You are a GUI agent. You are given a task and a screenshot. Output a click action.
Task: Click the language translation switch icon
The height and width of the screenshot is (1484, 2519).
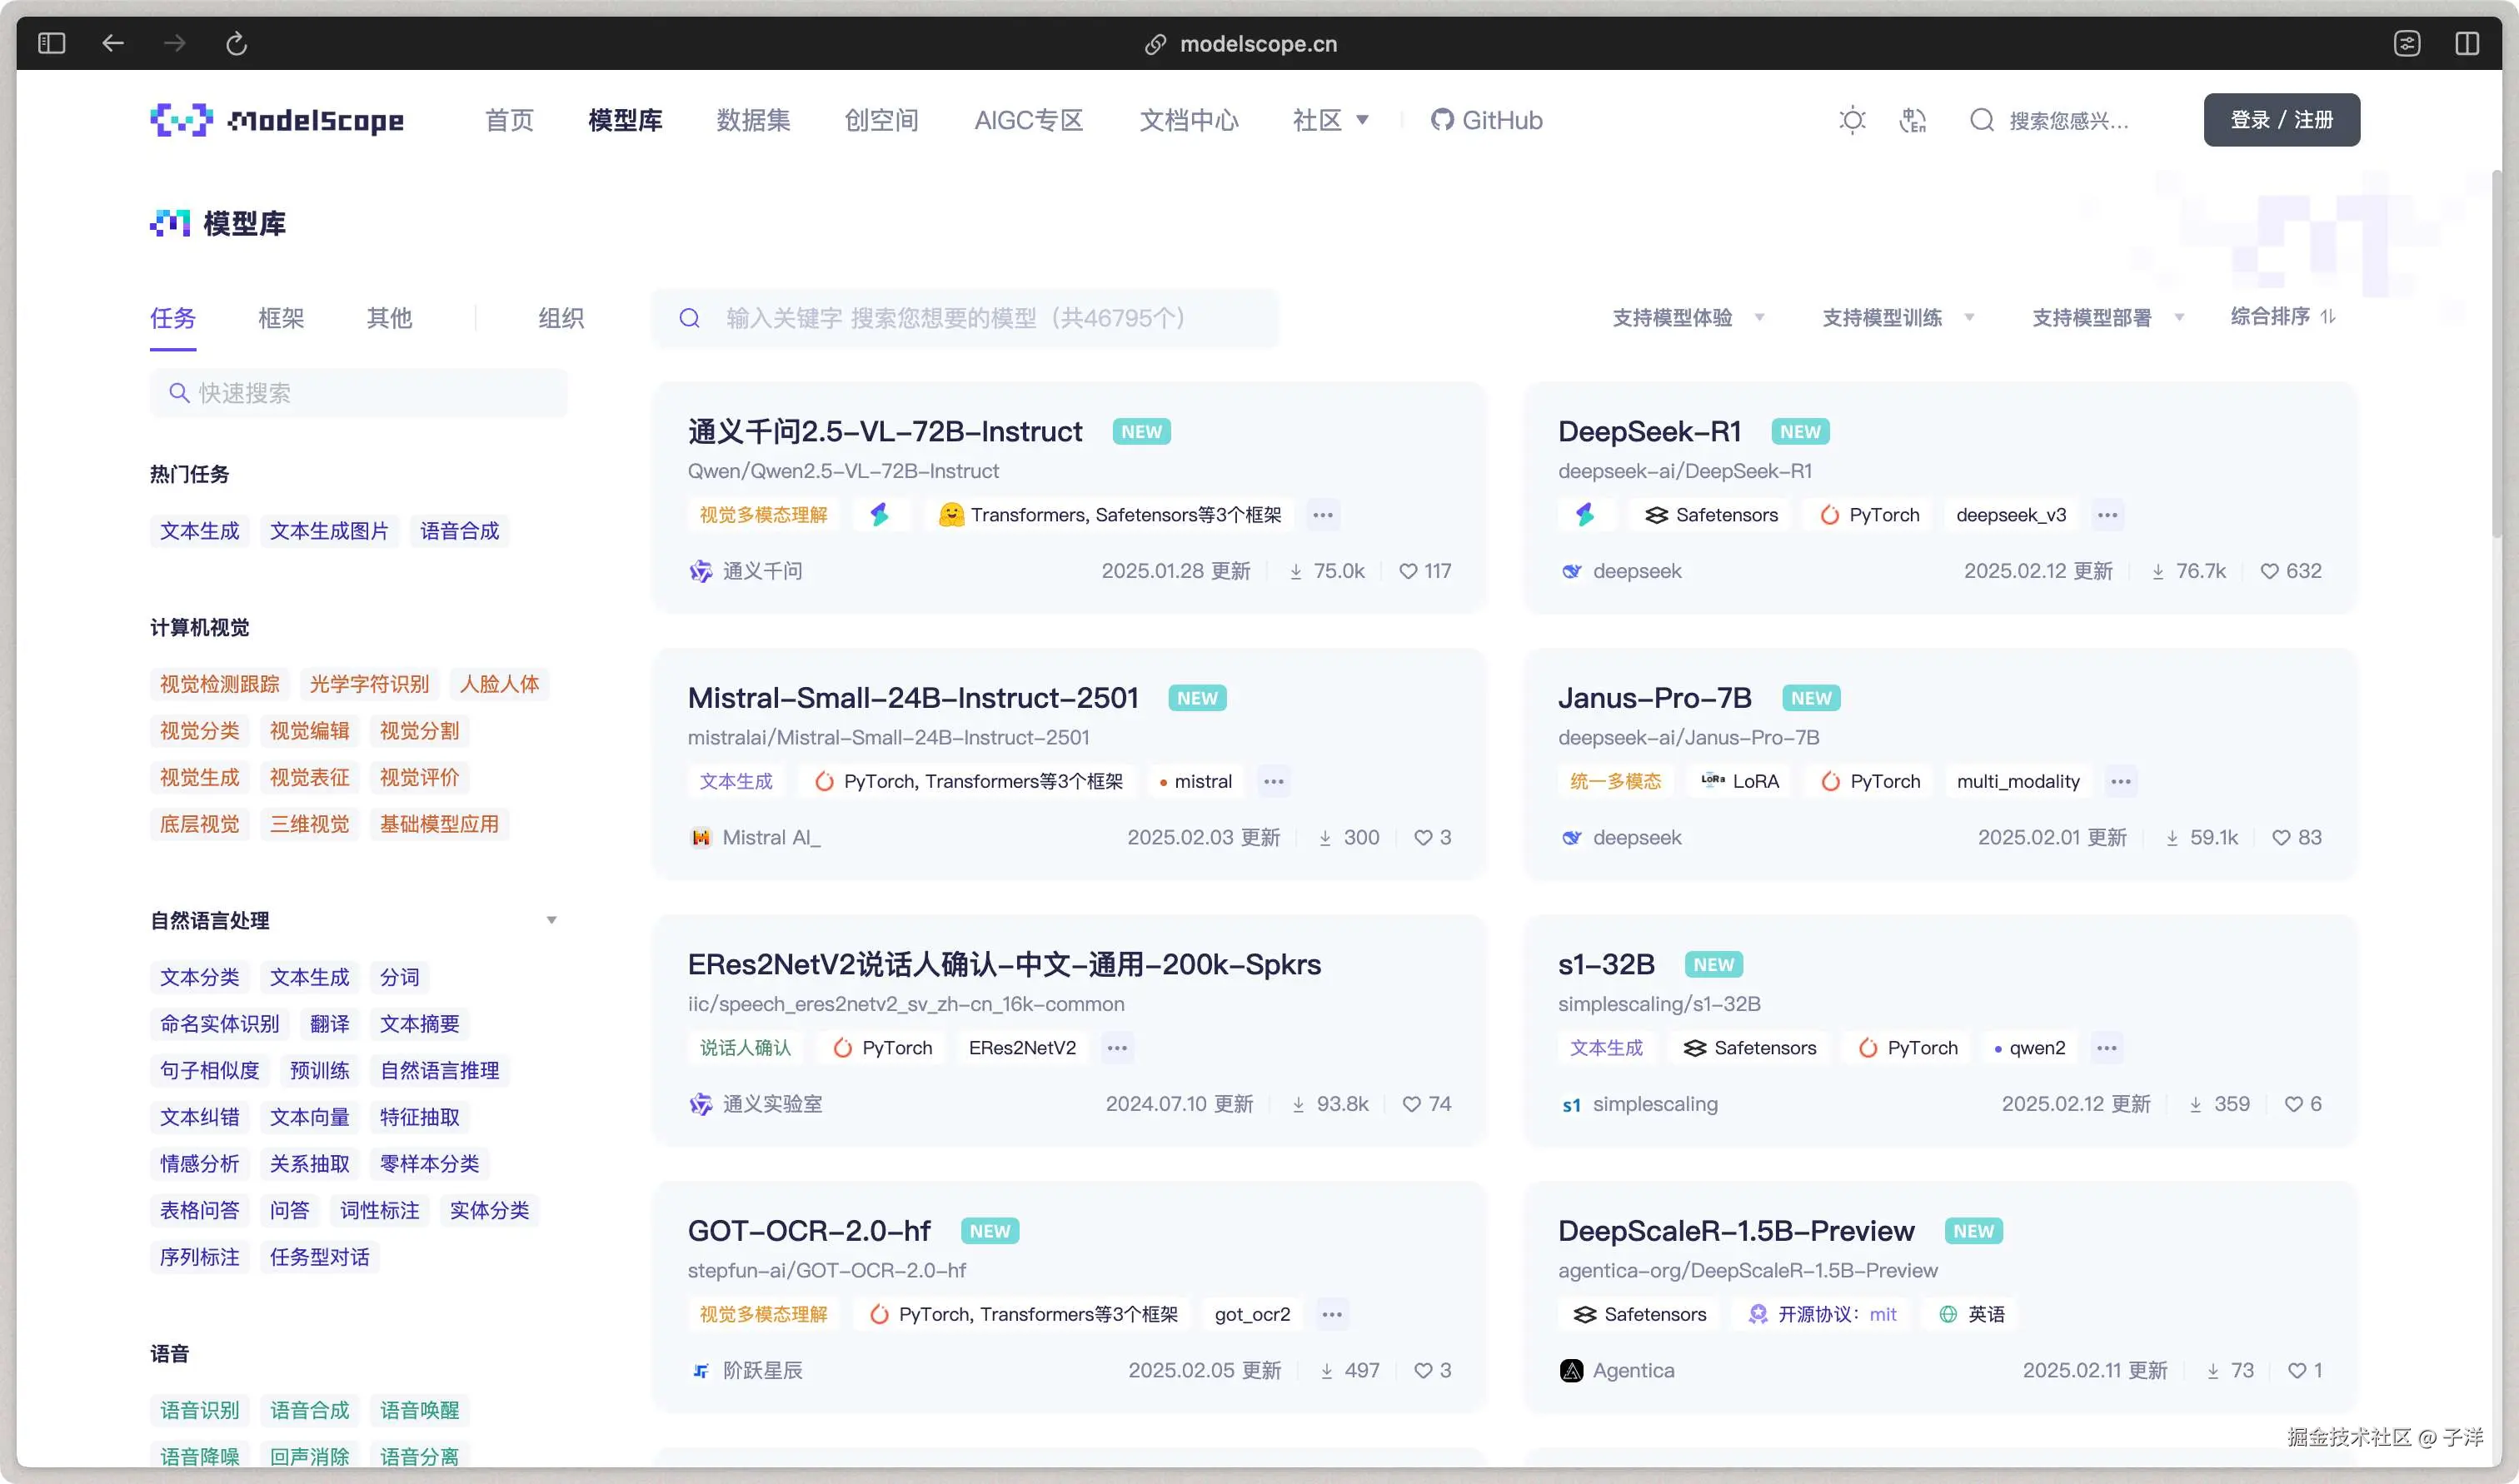point(1912,121)
